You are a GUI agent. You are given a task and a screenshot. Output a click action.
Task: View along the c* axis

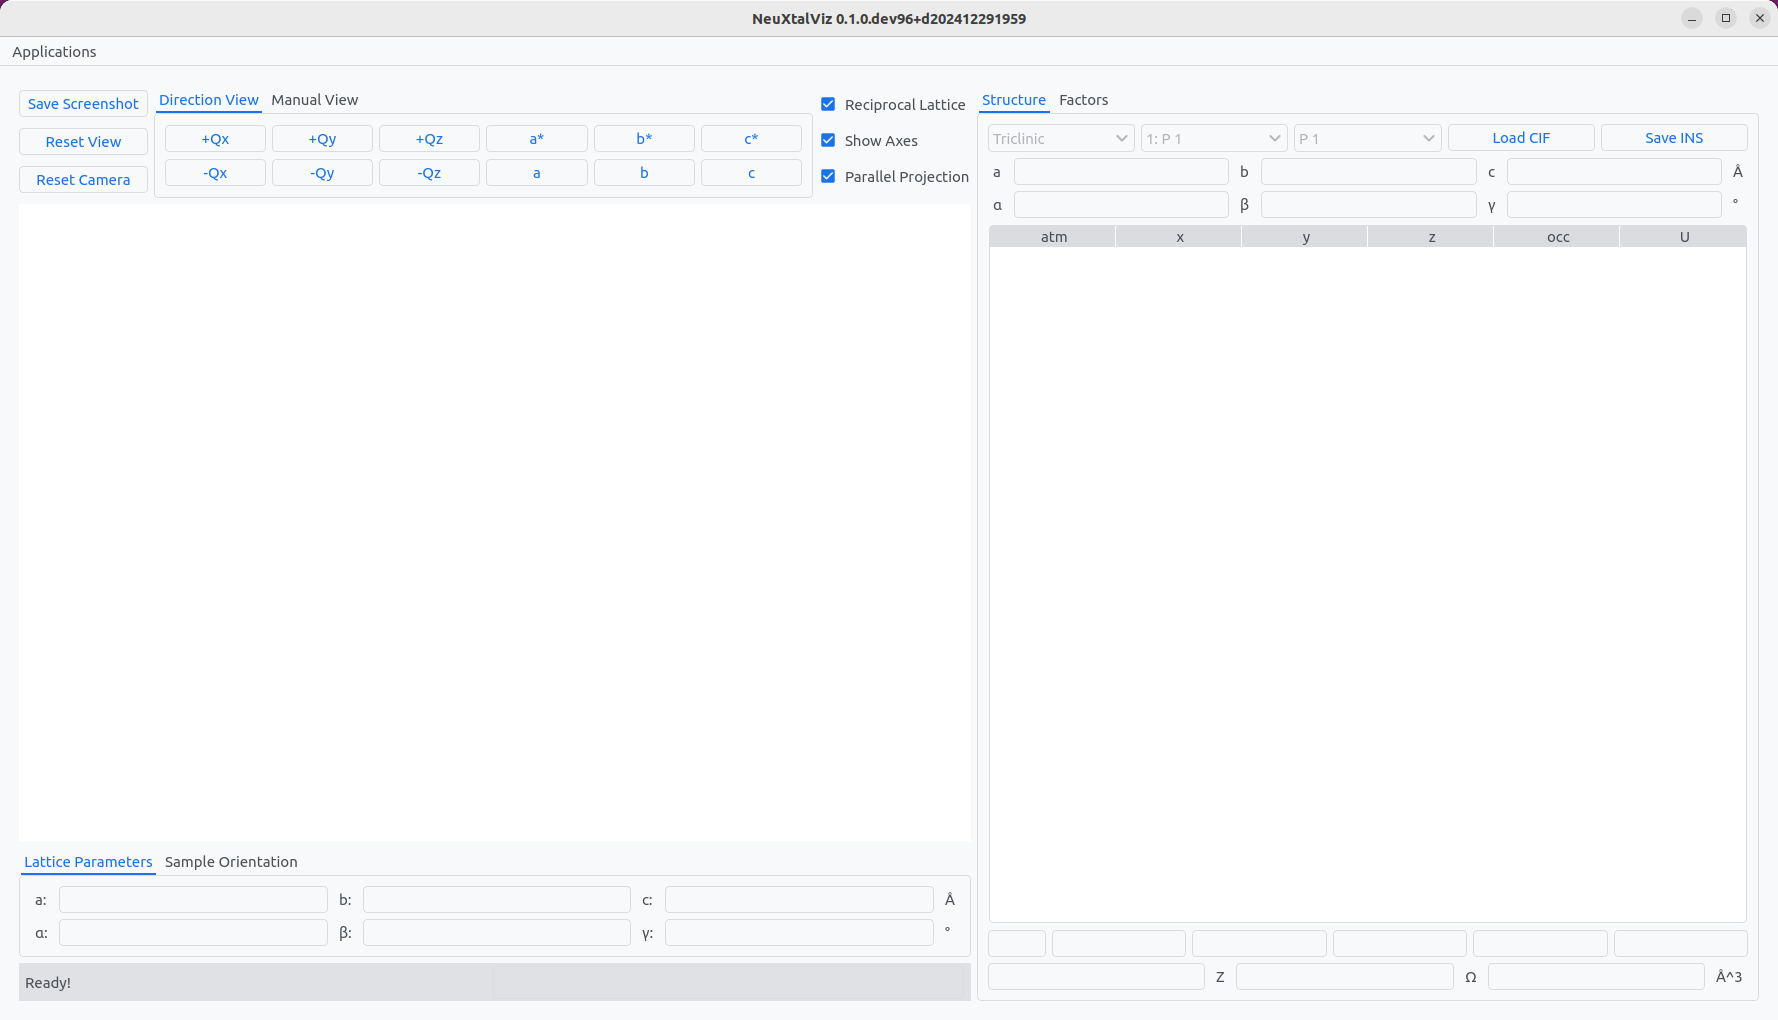tap(750, 139)
